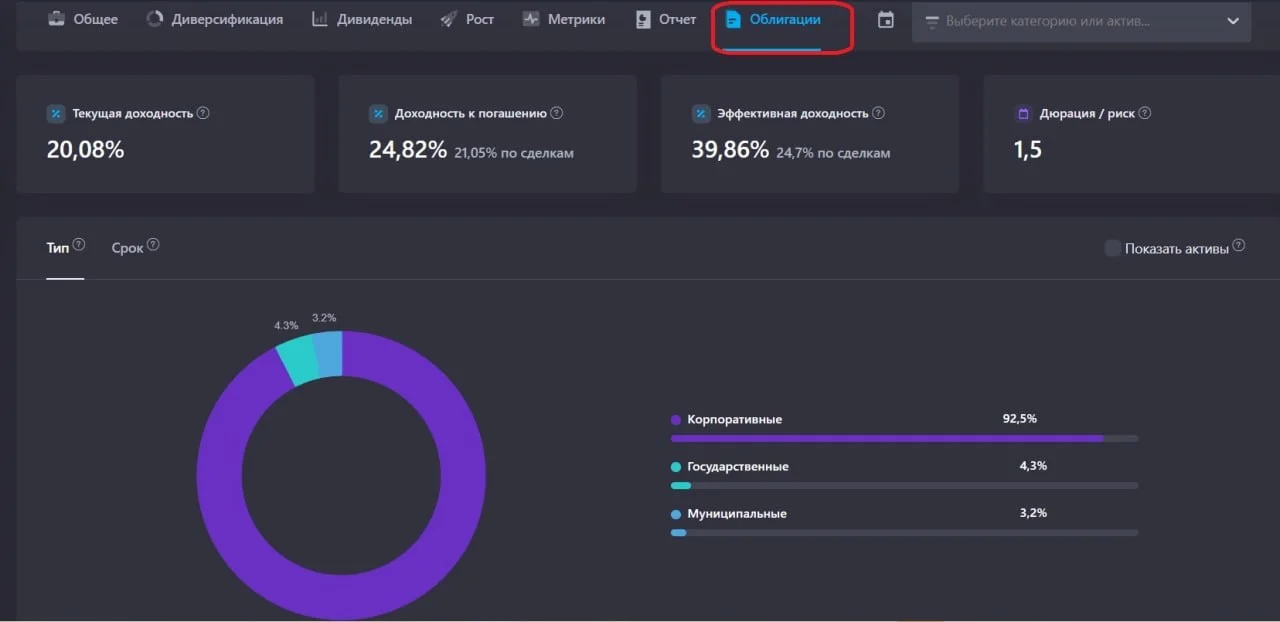
Task: Click the teal 4.3% donut segment
Action: click(298, 361)
